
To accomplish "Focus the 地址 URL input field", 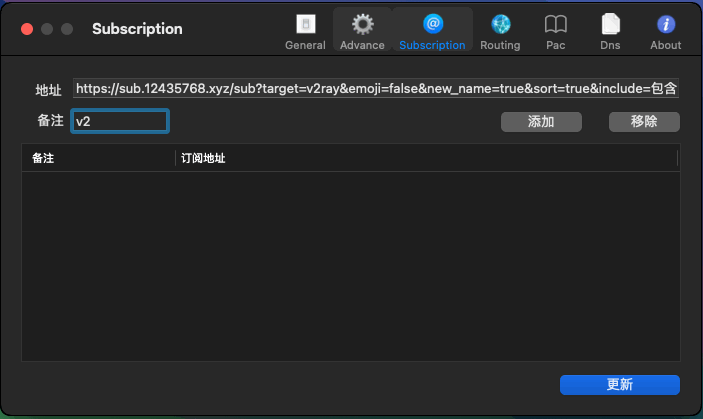I will (375, 89).
